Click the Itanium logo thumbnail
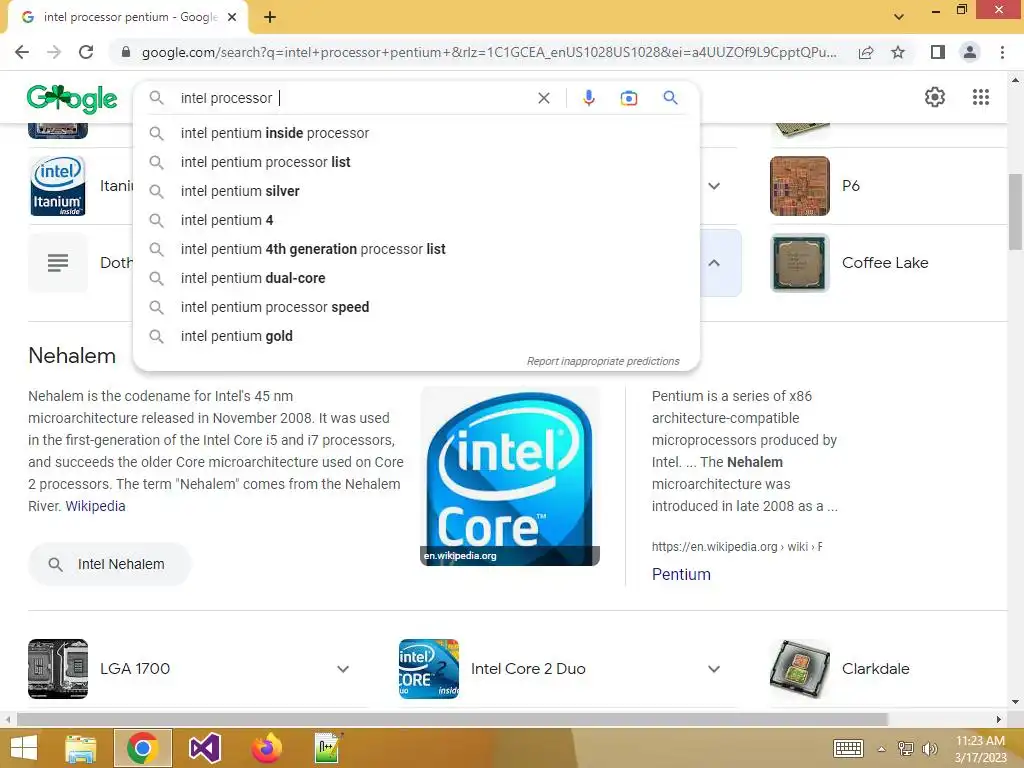This screenshot has height=768, width=1024. pos(58,186)
